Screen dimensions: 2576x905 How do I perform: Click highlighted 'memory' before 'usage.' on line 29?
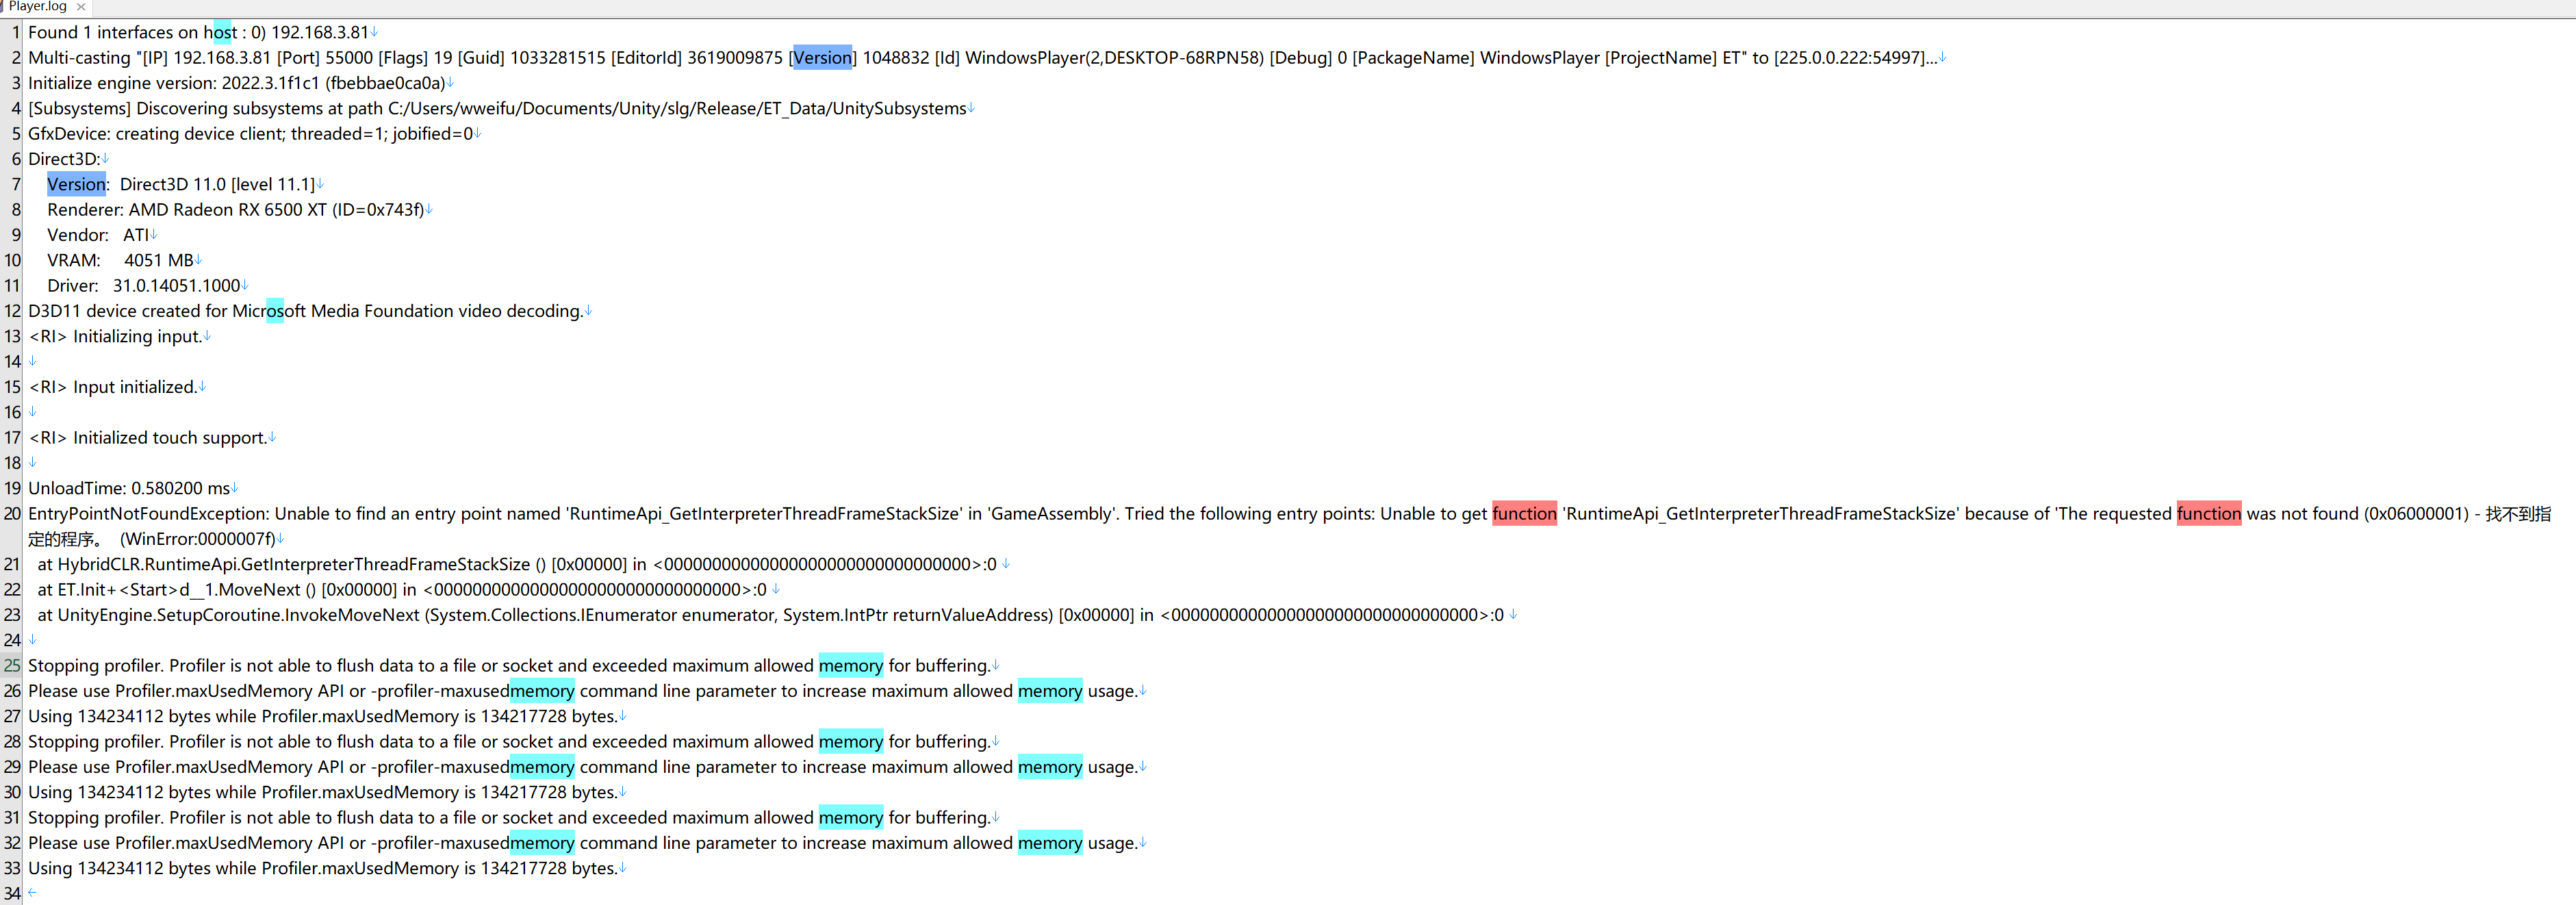(1050, 768)
